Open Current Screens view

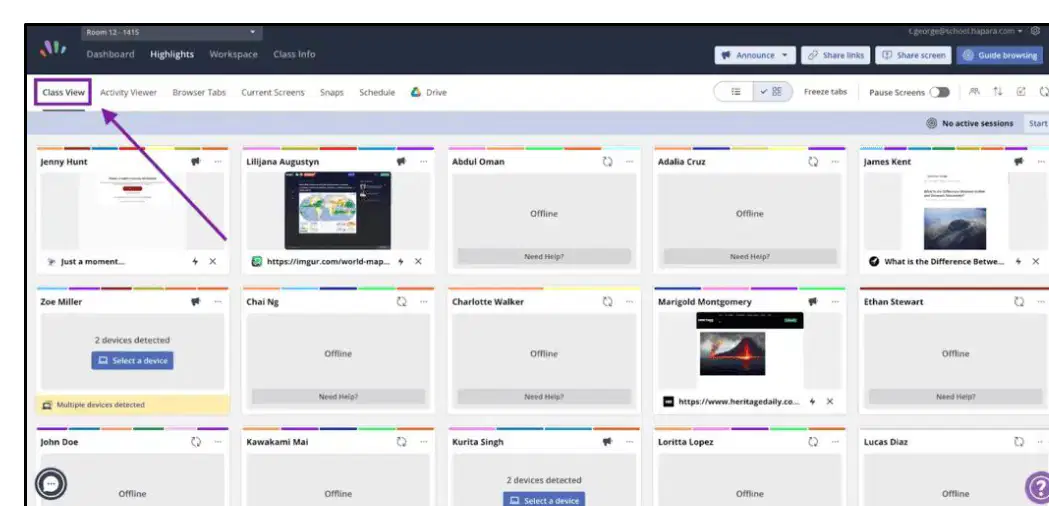(x=273, y=92)
